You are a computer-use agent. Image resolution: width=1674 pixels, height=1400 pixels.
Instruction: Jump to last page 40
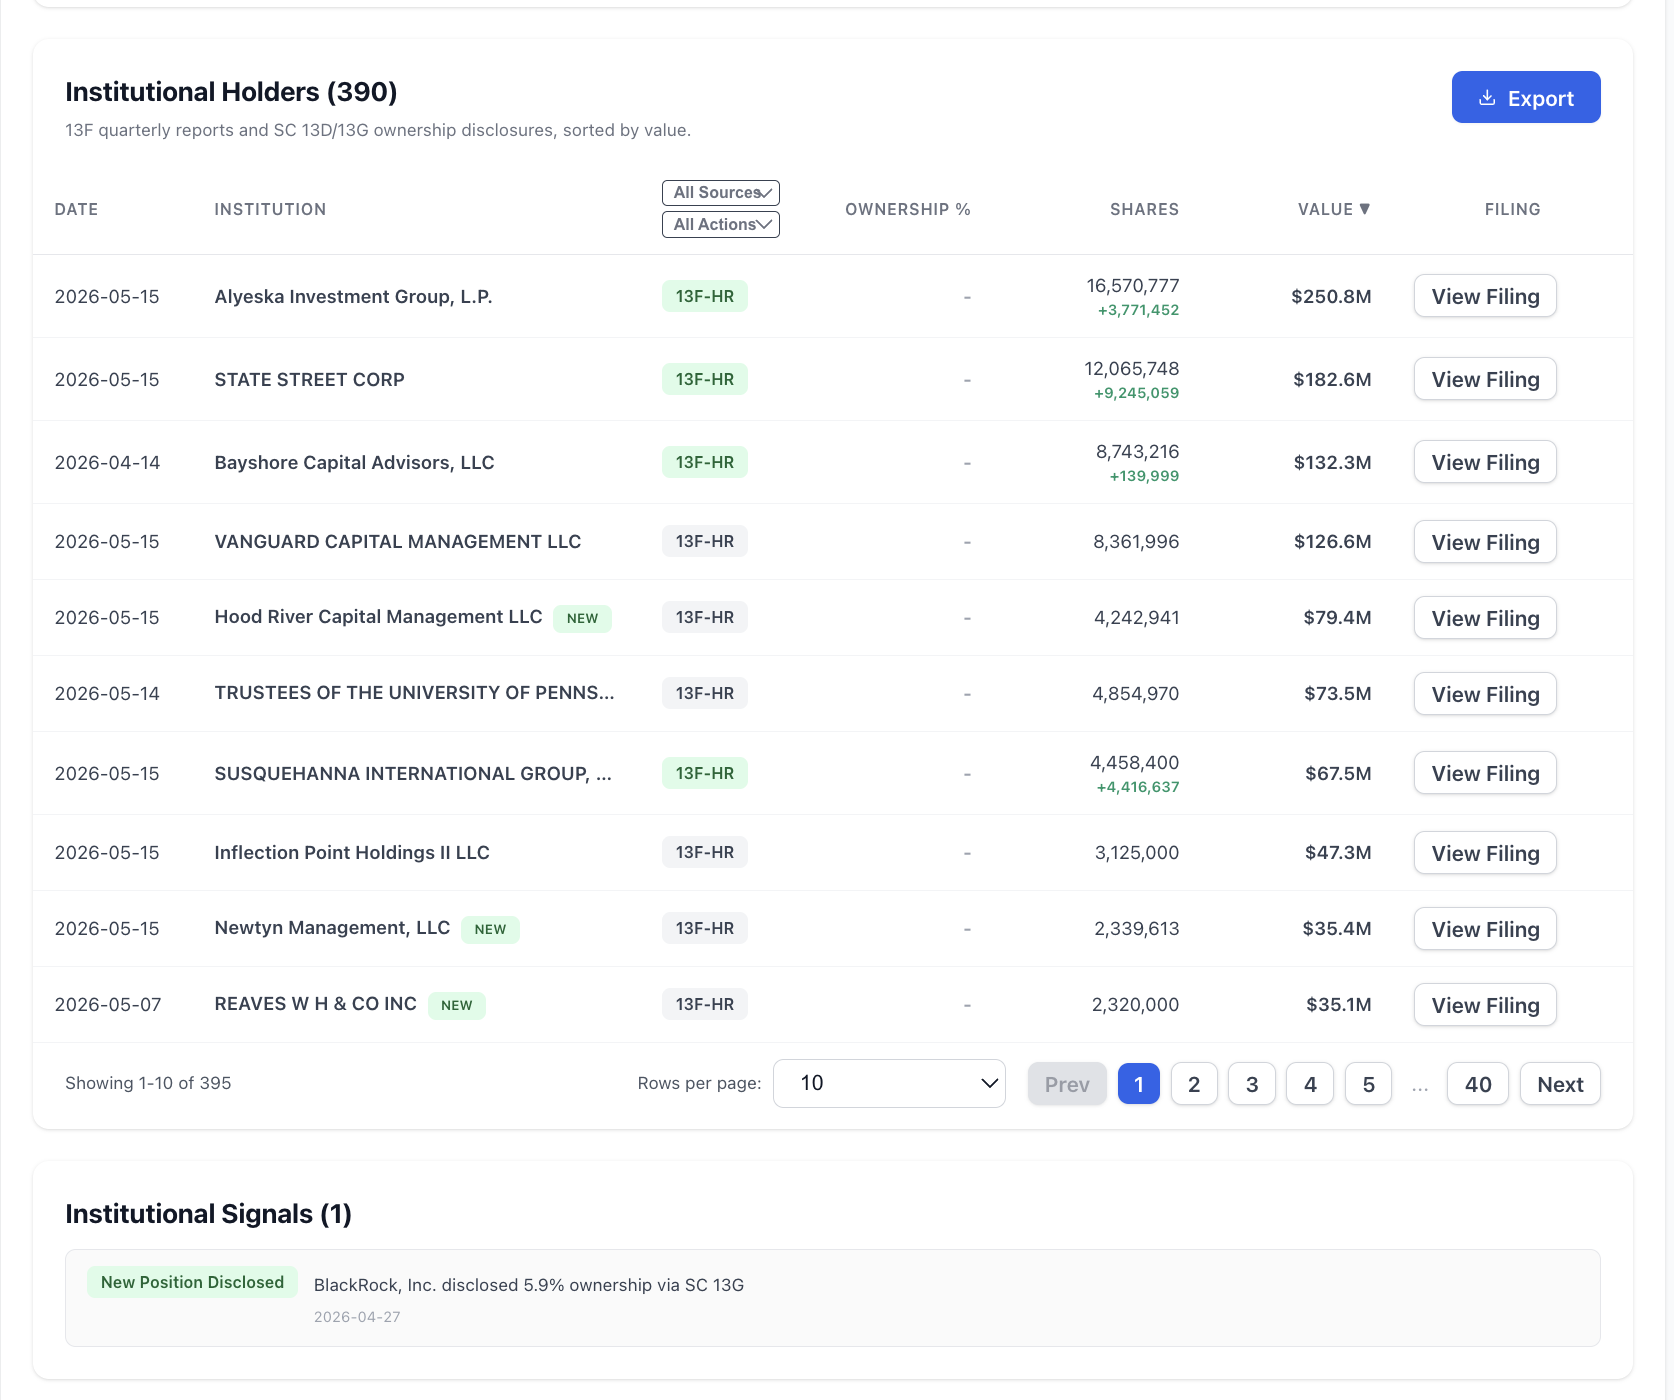(x=1478, y=1084)
